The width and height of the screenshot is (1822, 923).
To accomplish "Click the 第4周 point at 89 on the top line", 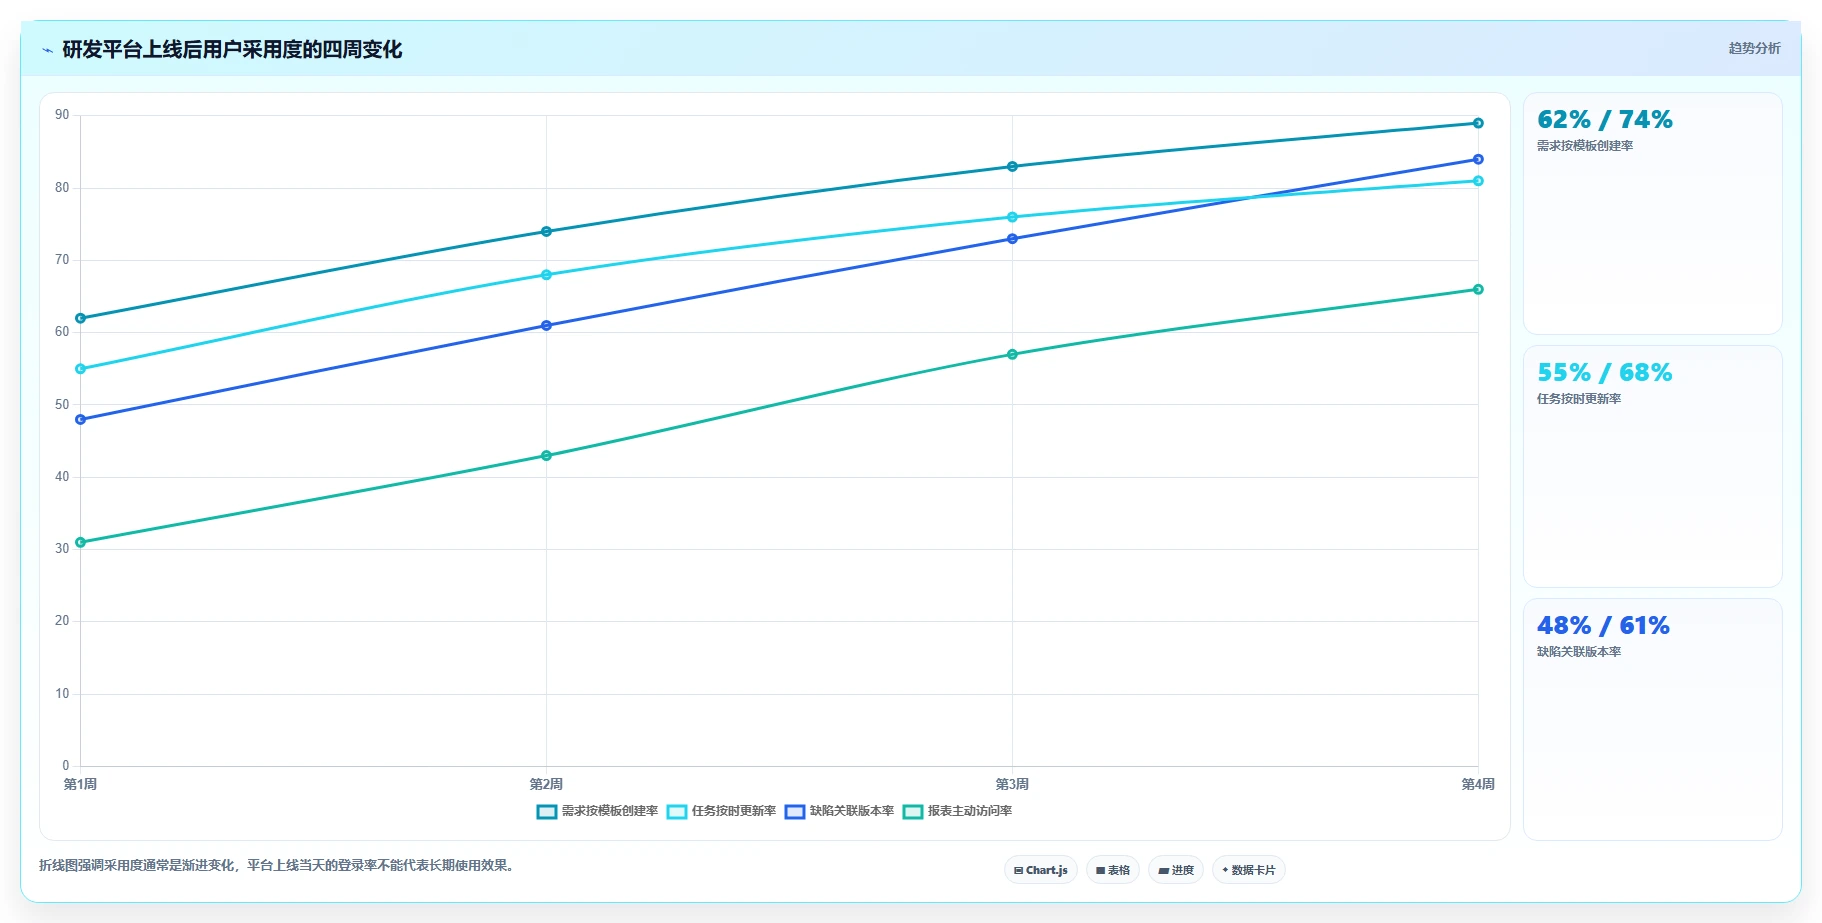I will [x=1478, y=123].
